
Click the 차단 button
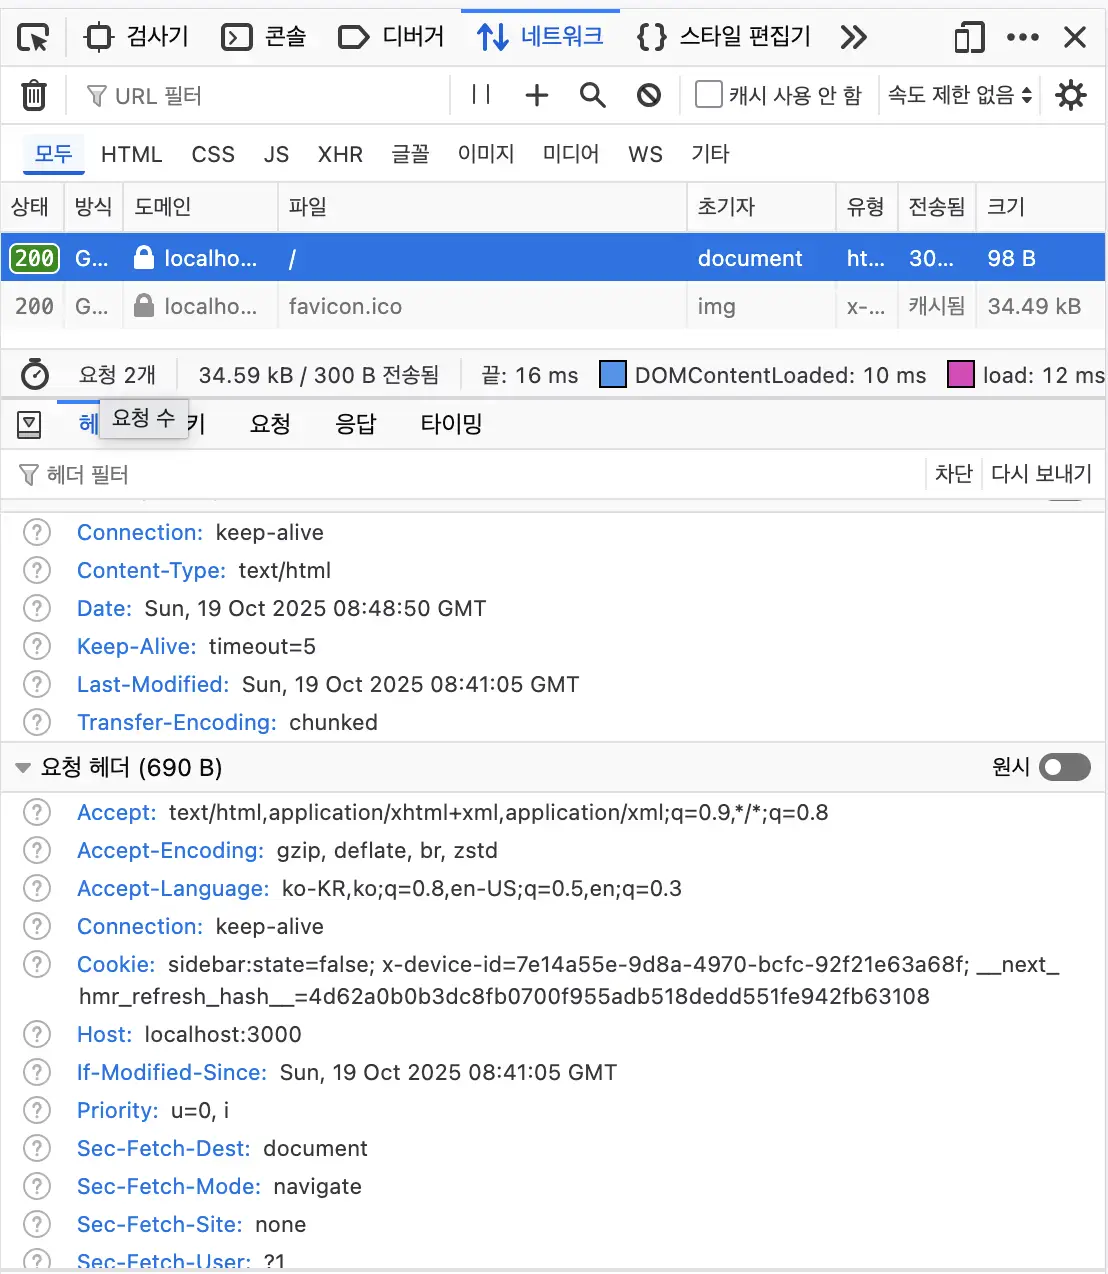click(953, 474)
